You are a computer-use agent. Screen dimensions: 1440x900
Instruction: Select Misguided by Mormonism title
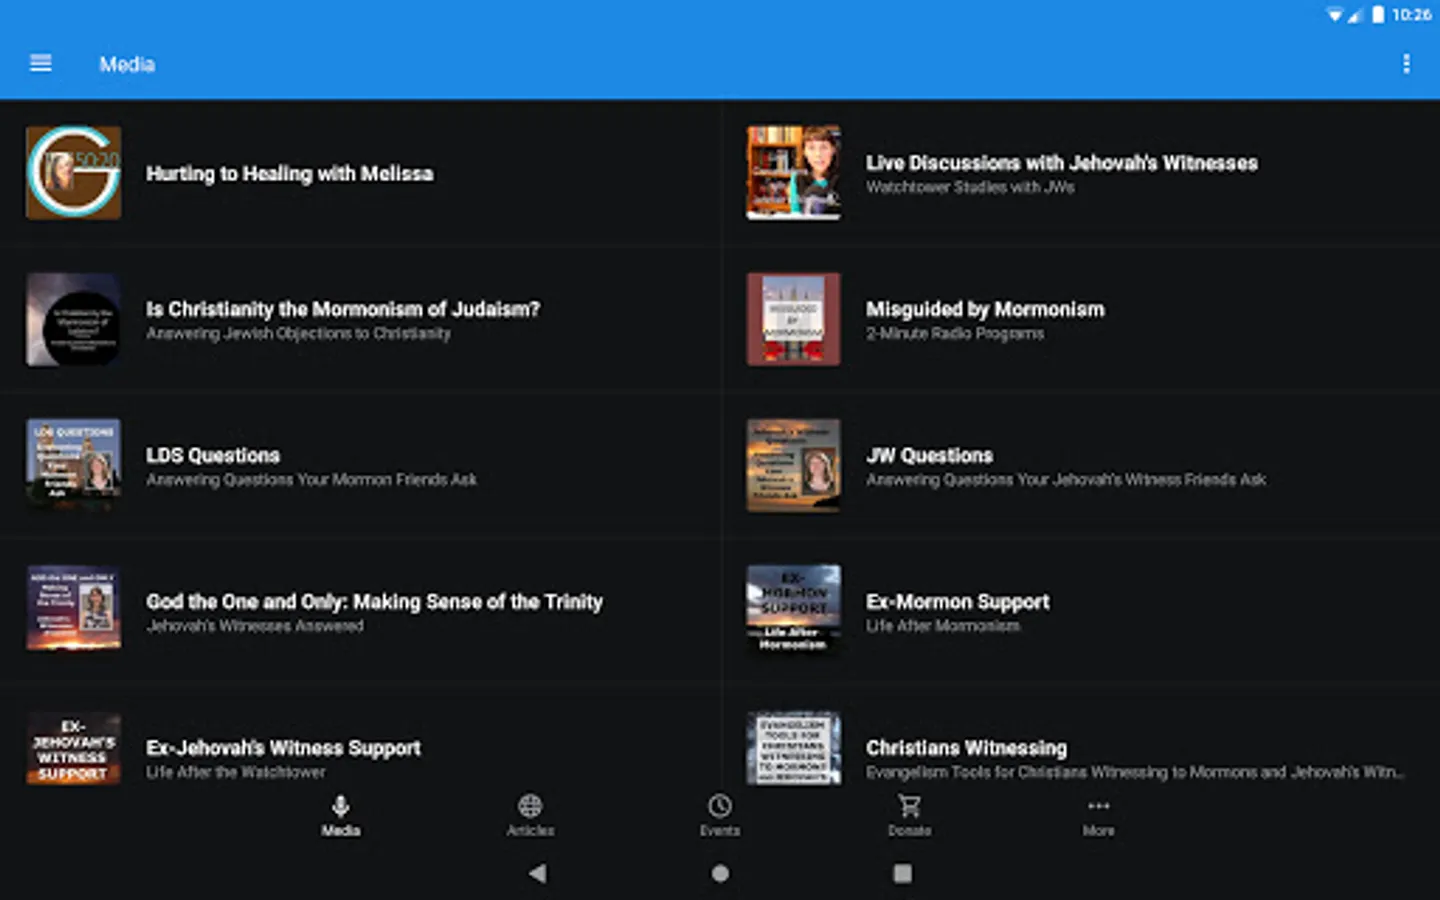tap(985, 309)
